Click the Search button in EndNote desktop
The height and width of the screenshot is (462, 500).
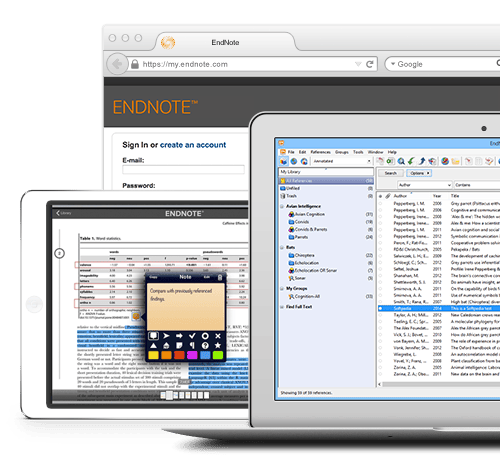(391, 173)
